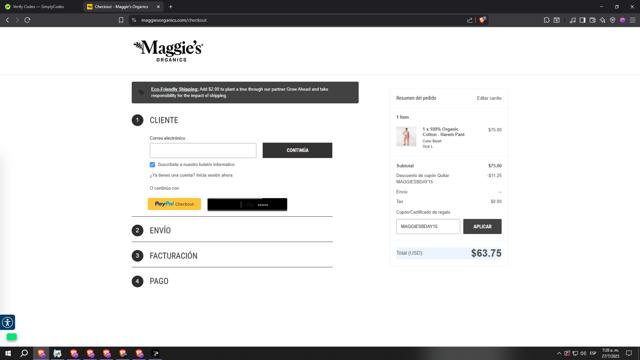
Task: Click the black Pay express button
Action: coord(247,204)
